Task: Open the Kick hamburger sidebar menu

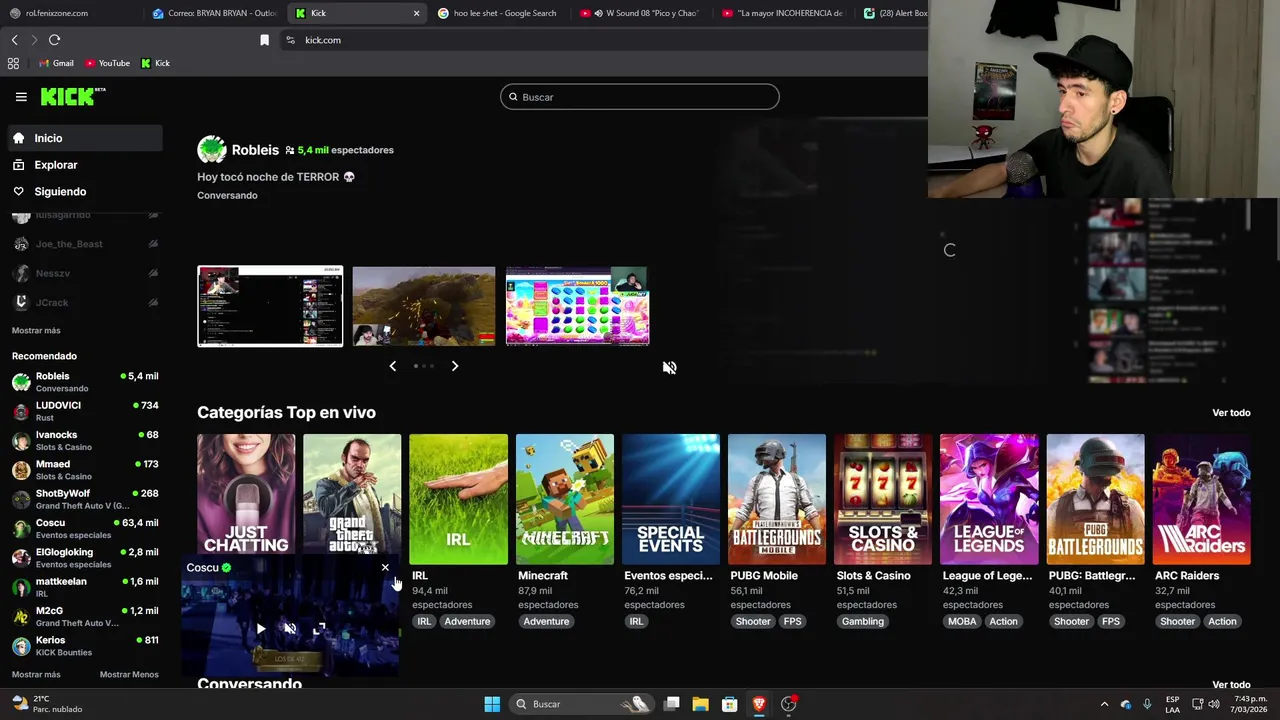Action: click(21, 97)
